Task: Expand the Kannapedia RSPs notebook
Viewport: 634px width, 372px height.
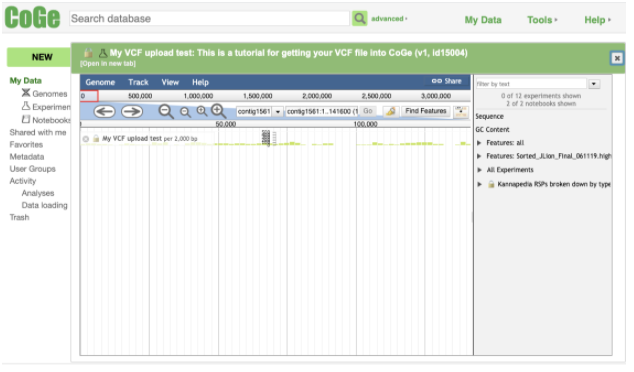Action: click(479, 184)
